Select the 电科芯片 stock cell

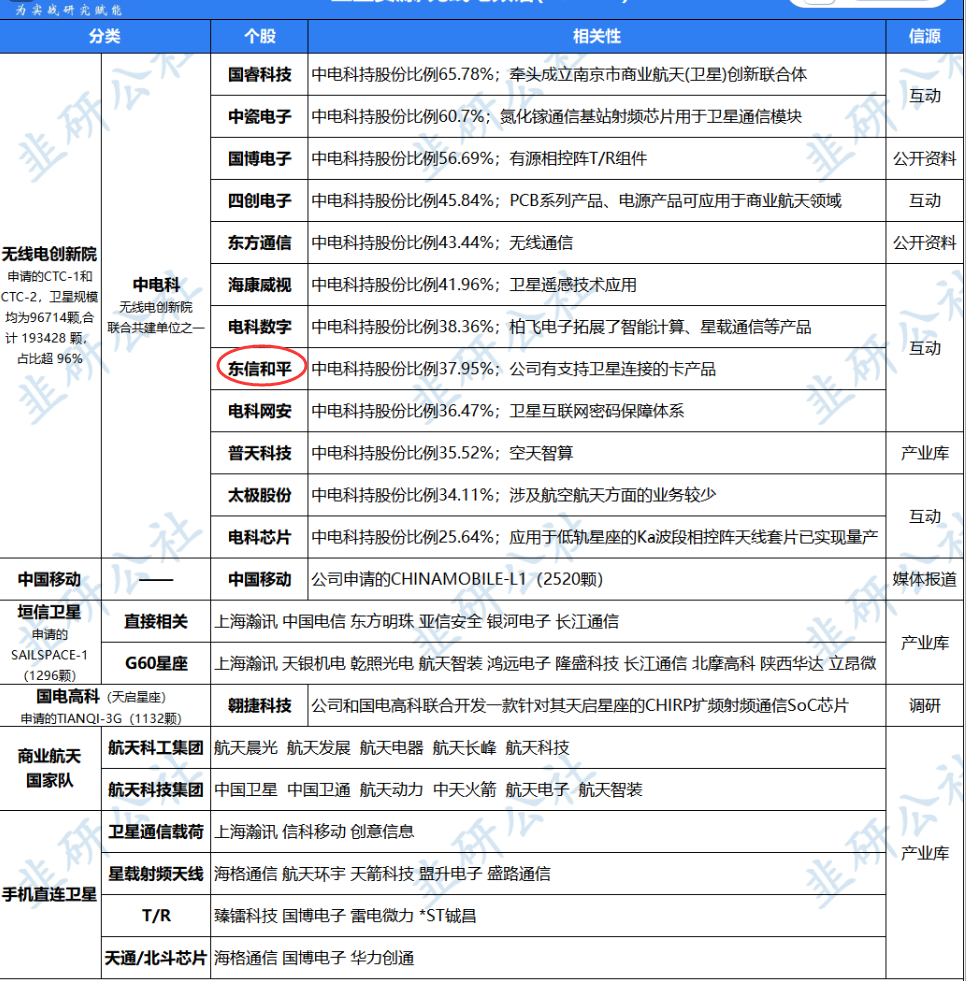[260, 537]
